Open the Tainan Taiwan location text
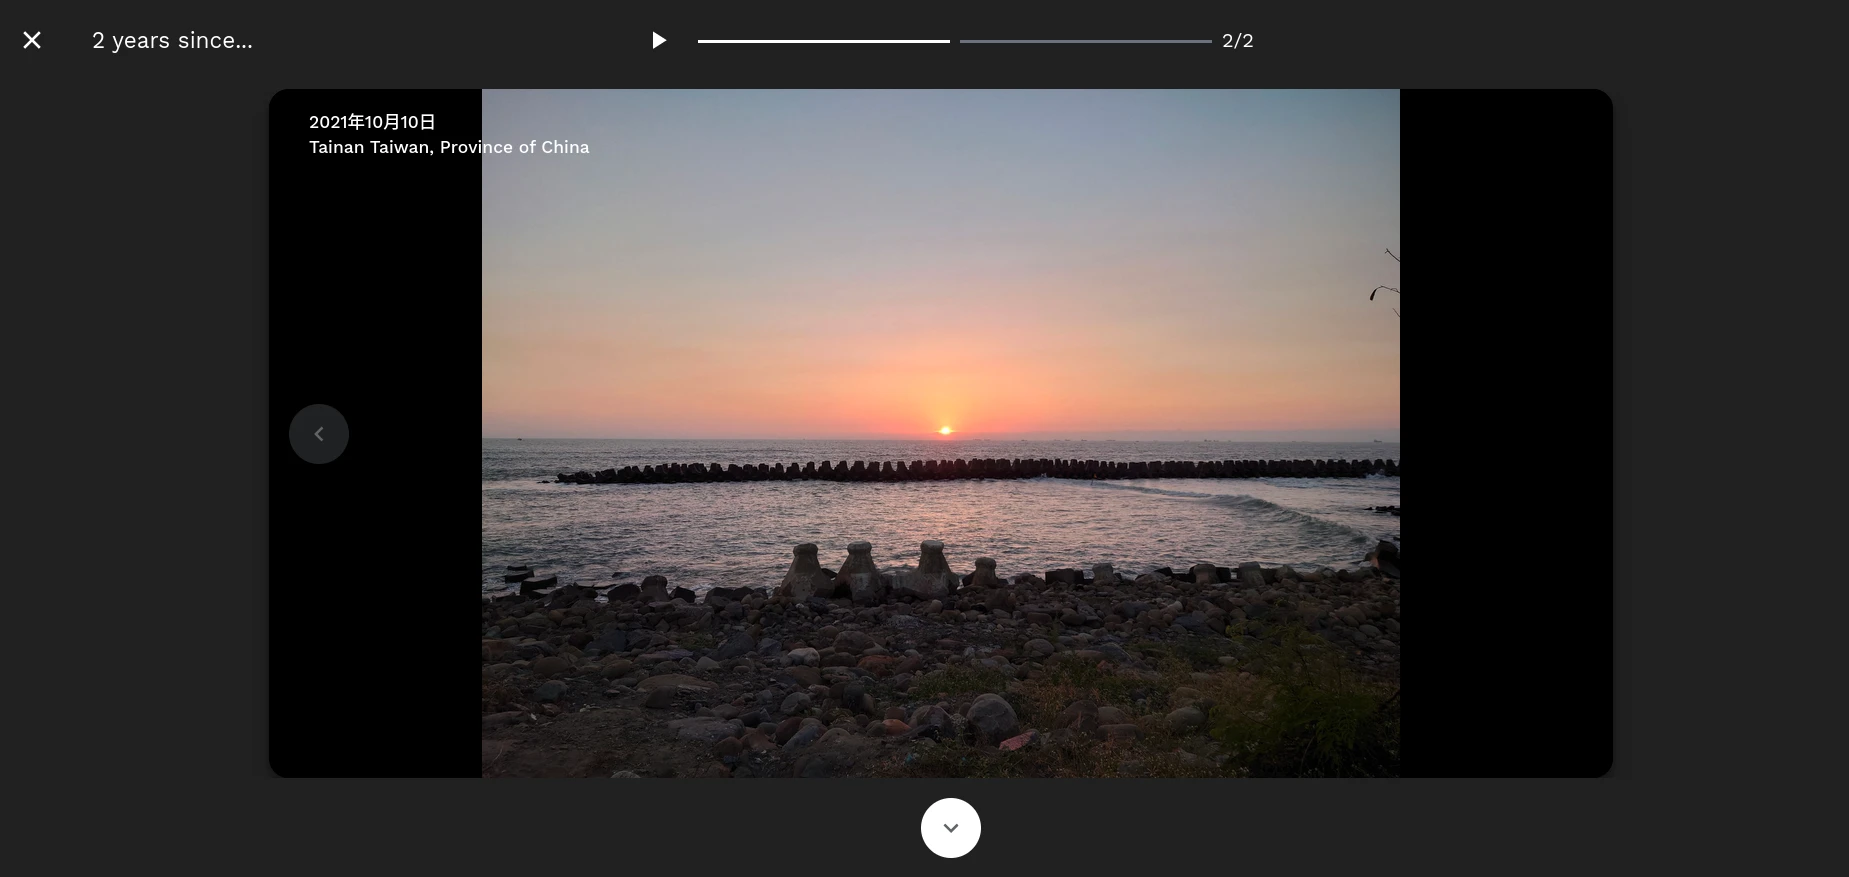Viewport: 1849px width, 877px height. point(449,147)
